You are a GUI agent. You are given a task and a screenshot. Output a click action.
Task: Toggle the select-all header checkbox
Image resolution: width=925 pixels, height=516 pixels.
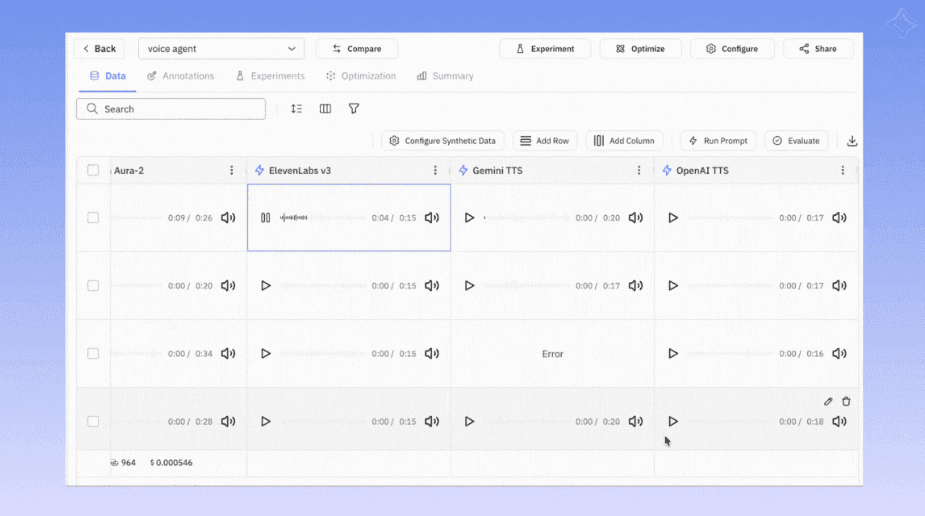click(93, 170)
